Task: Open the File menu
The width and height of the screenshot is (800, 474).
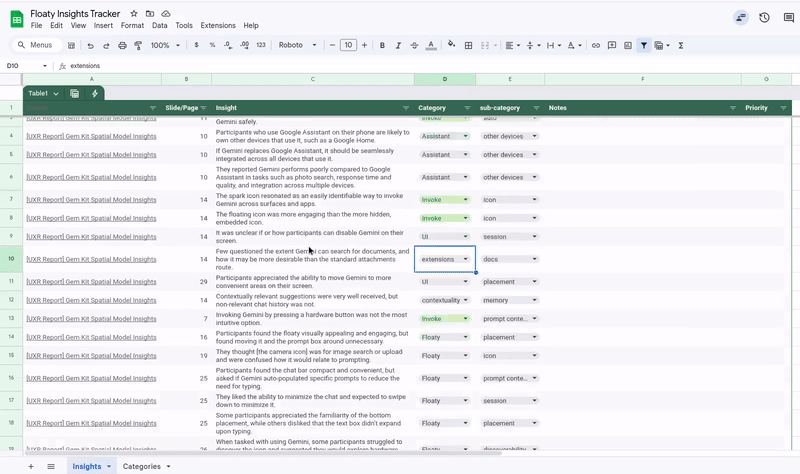Action: click(36, 26)
